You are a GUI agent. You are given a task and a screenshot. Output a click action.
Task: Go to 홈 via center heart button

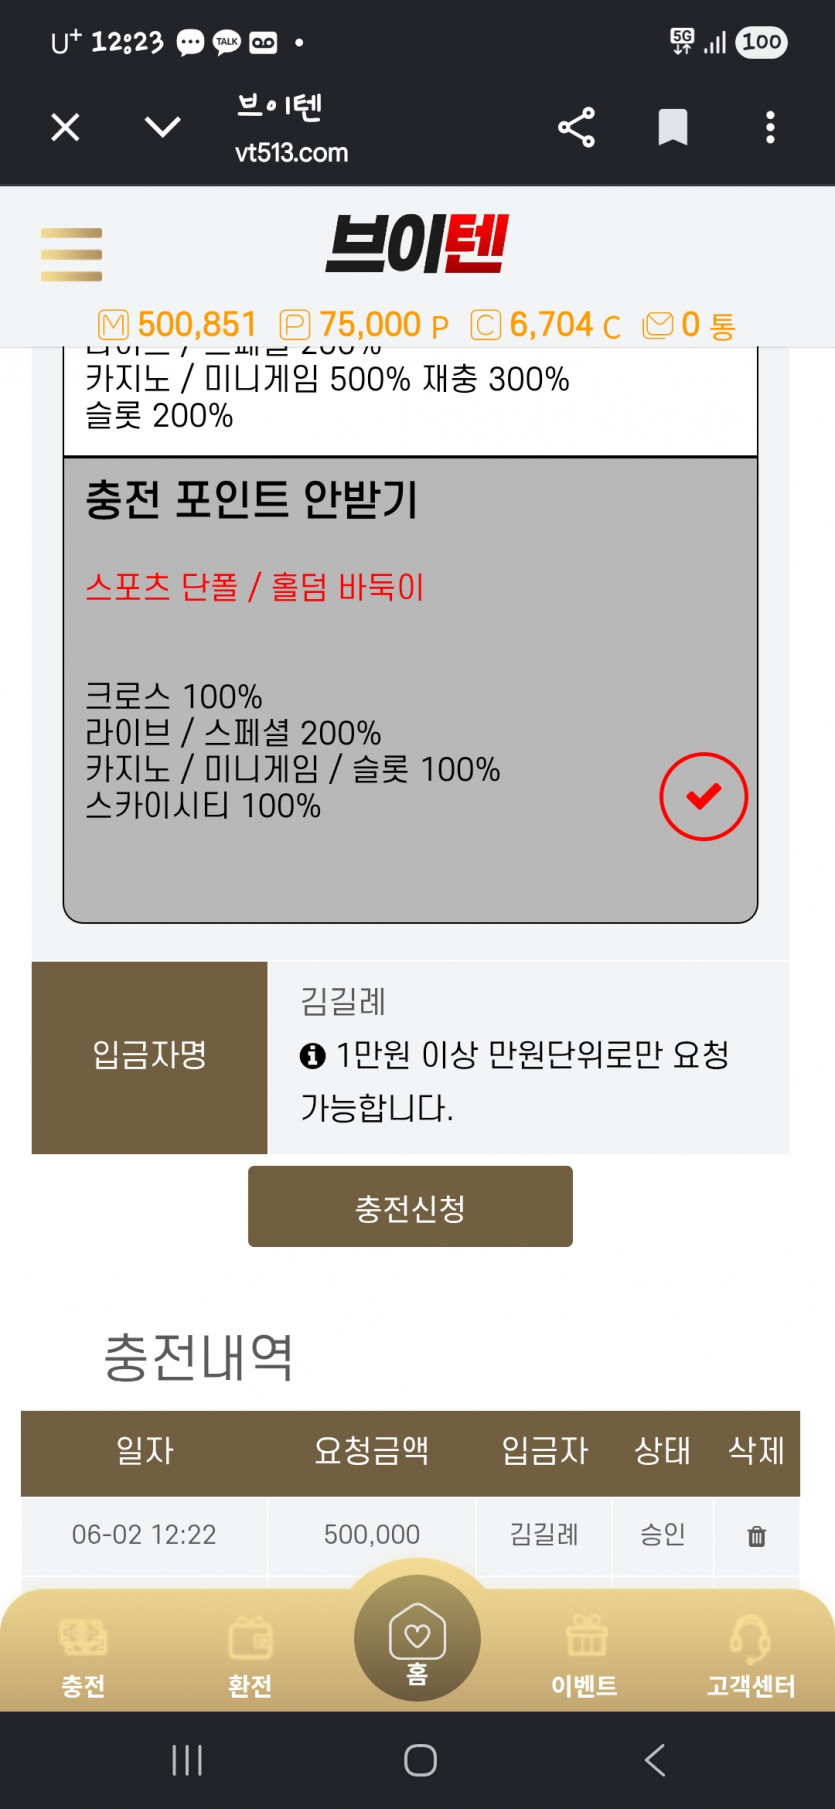pos(417,1638)
